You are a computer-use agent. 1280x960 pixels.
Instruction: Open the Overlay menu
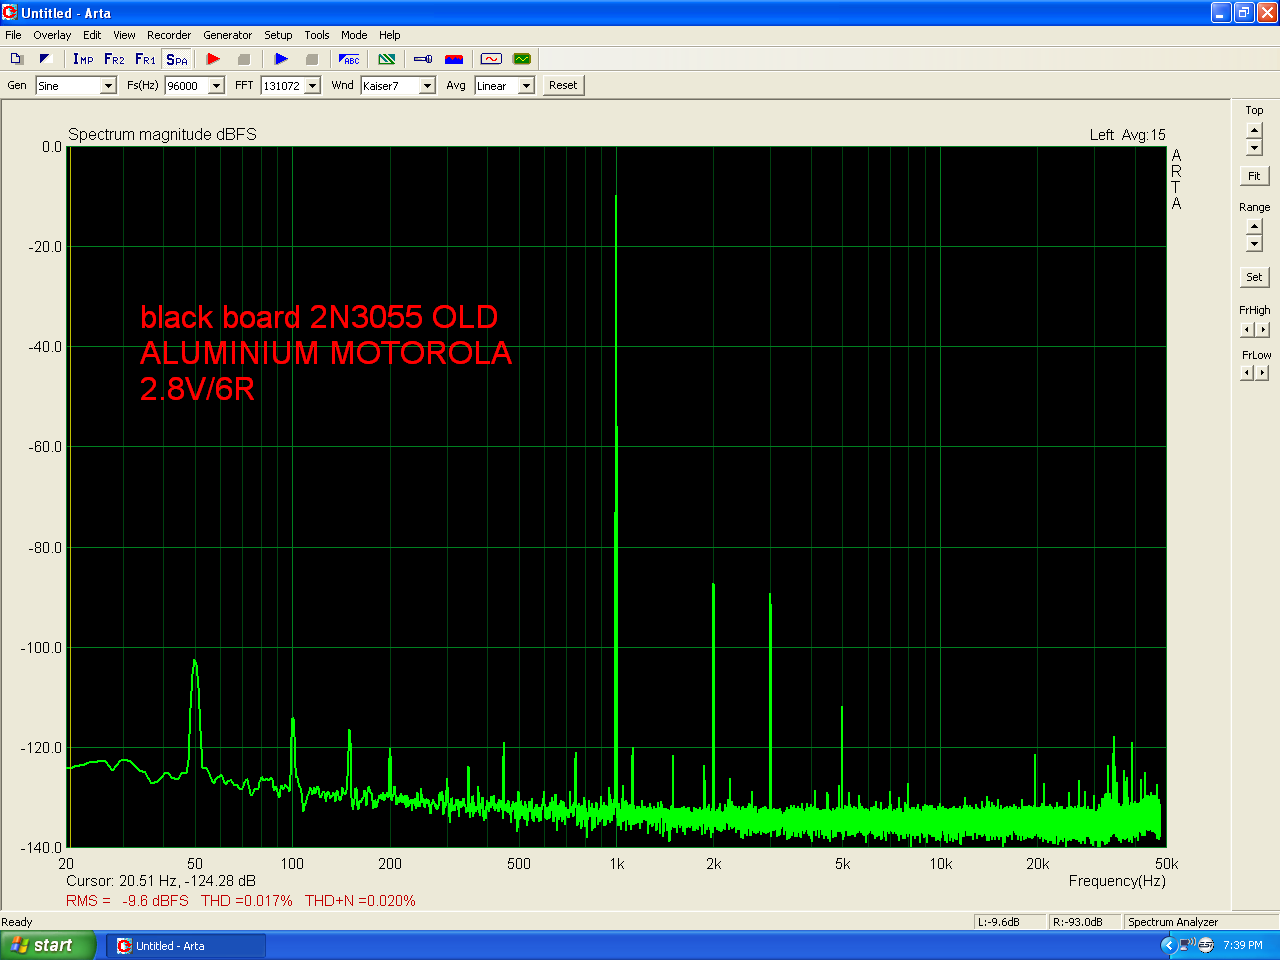tap(52, 35)
